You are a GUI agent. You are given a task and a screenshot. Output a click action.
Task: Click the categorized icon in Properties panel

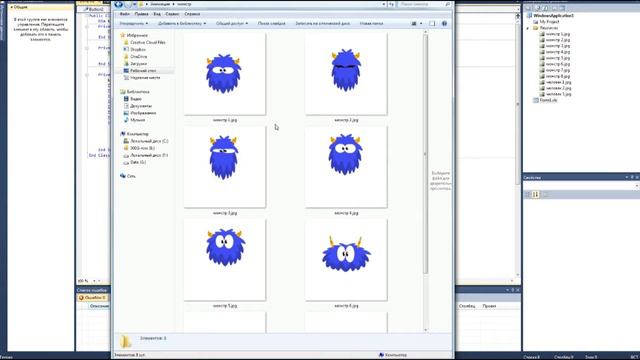(x=528, y=195)
